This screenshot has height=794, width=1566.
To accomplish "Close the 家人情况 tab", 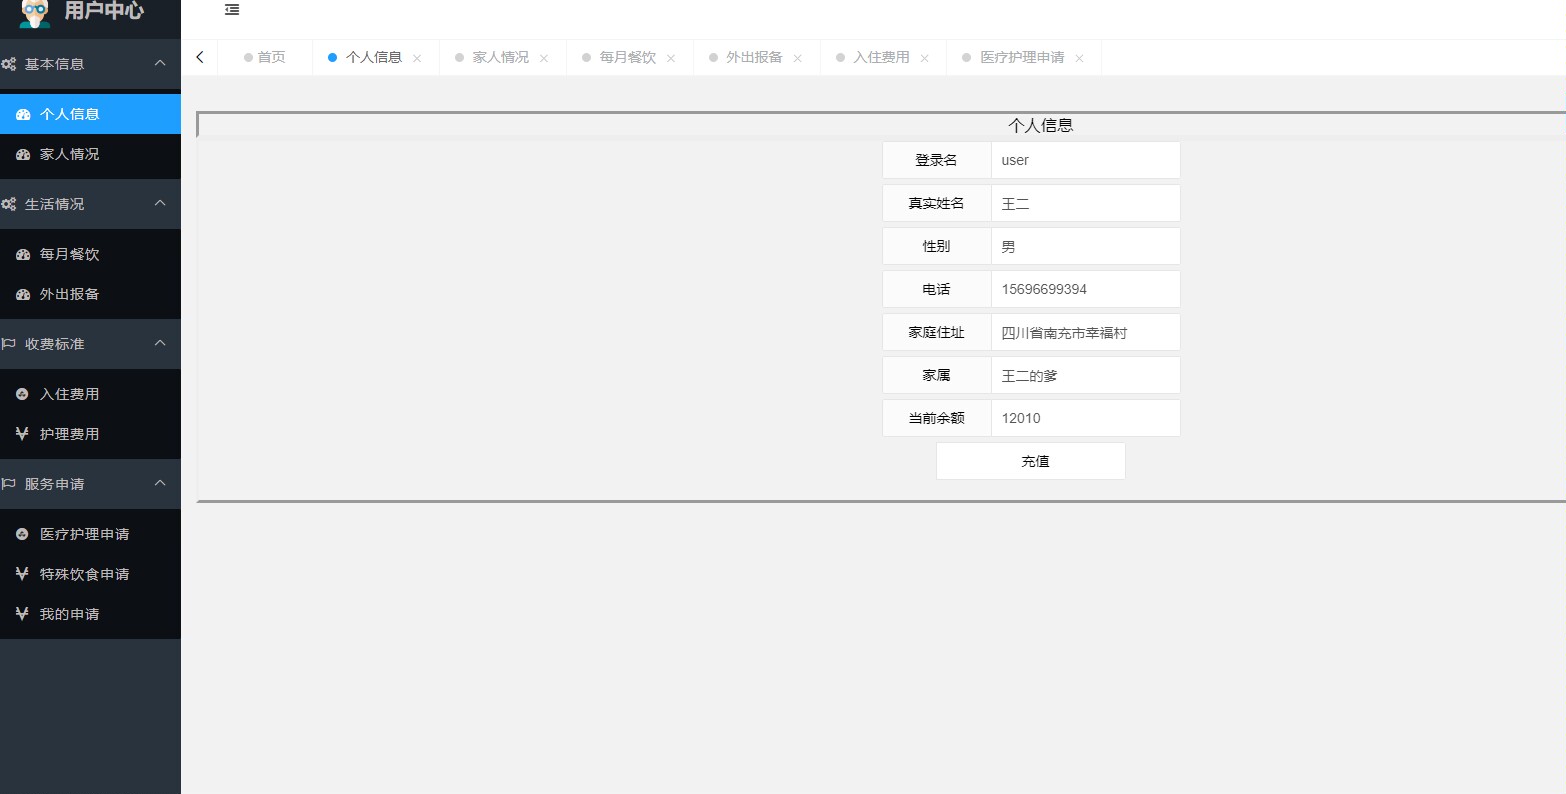I will [x=544, y=58].
